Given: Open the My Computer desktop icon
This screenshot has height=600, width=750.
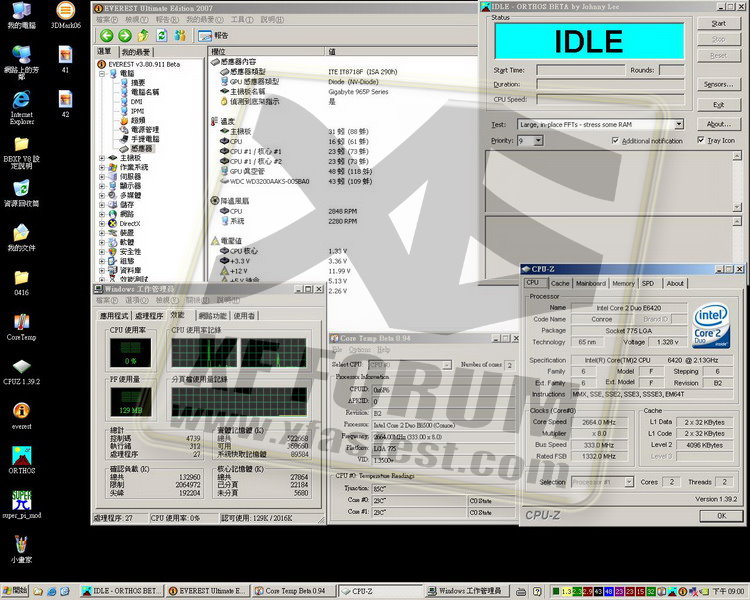Looking at the screenshot, I should 22,15.
